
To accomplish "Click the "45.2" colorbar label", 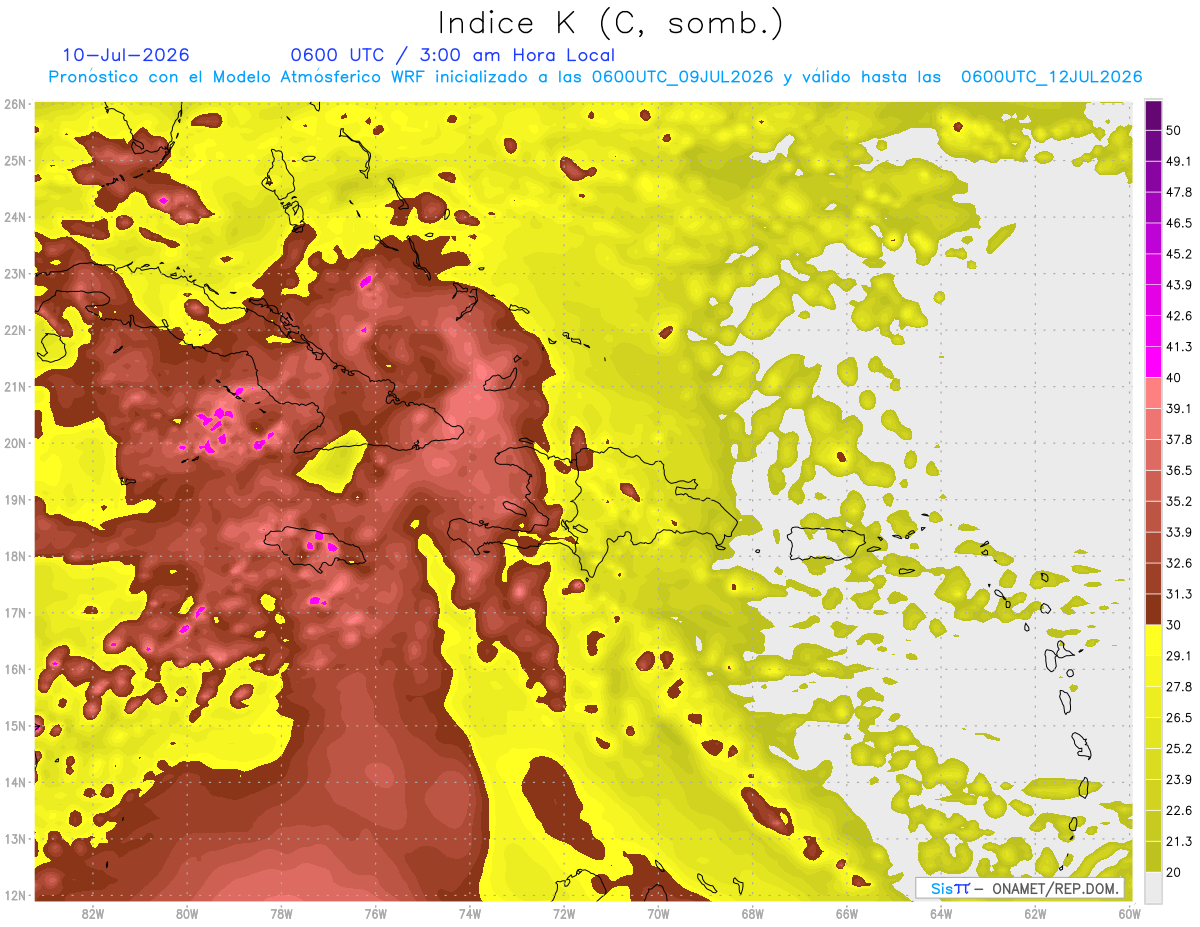I will [x=1179, y=254].
